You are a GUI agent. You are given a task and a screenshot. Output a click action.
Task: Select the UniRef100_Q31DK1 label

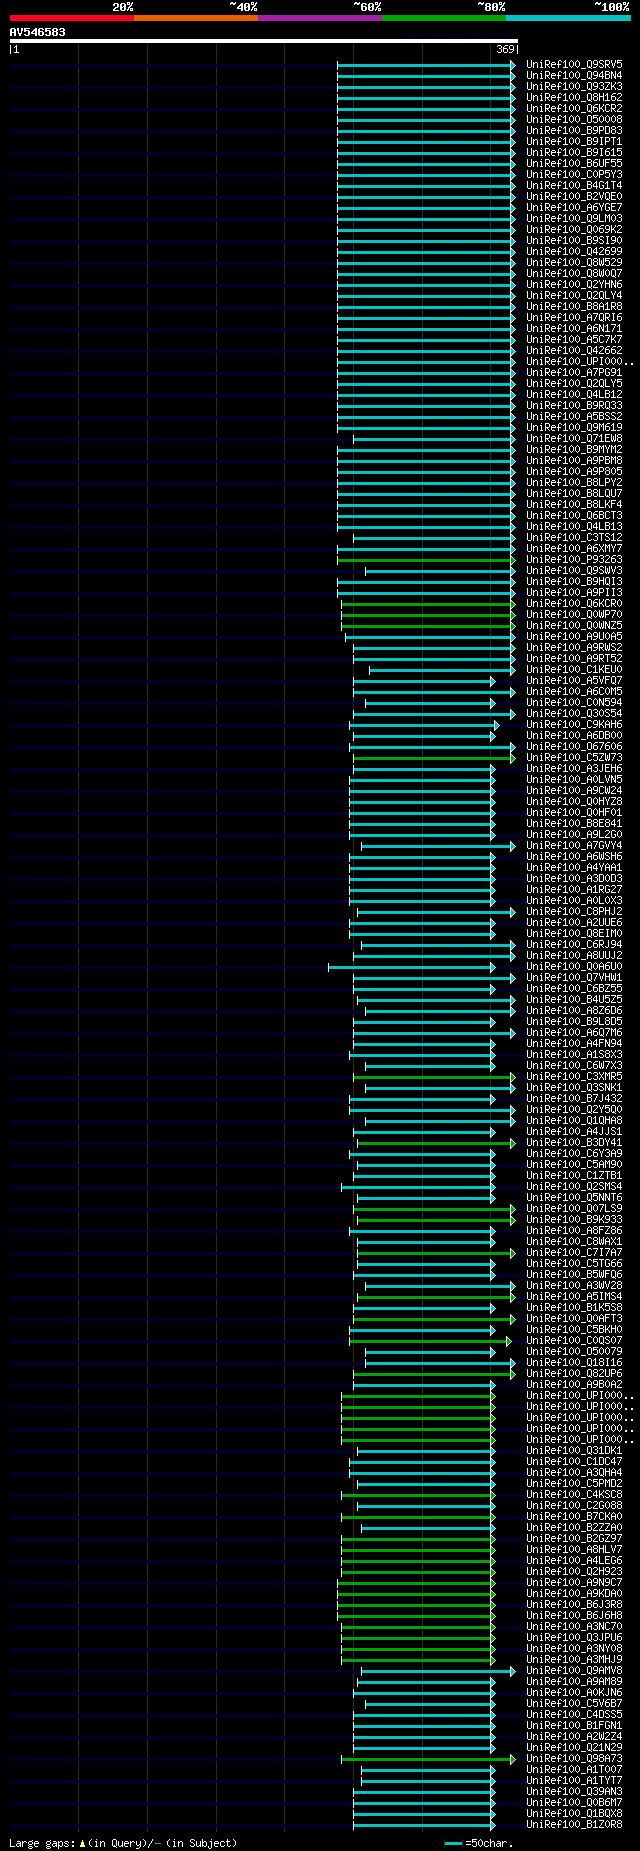574,1450
